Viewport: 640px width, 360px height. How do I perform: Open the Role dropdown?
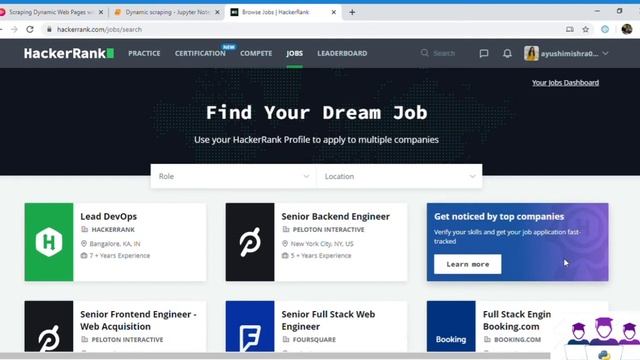[233, 176]
